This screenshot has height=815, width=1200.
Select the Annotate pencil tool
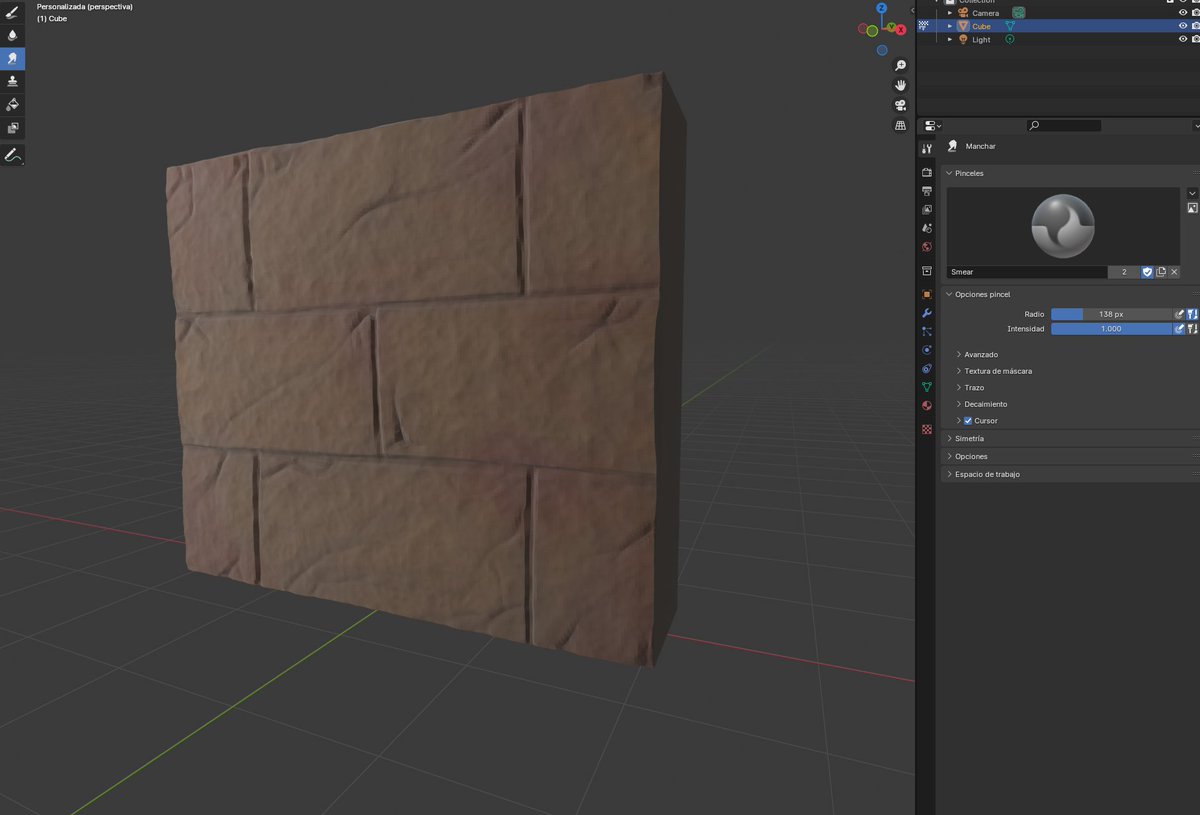13,155
